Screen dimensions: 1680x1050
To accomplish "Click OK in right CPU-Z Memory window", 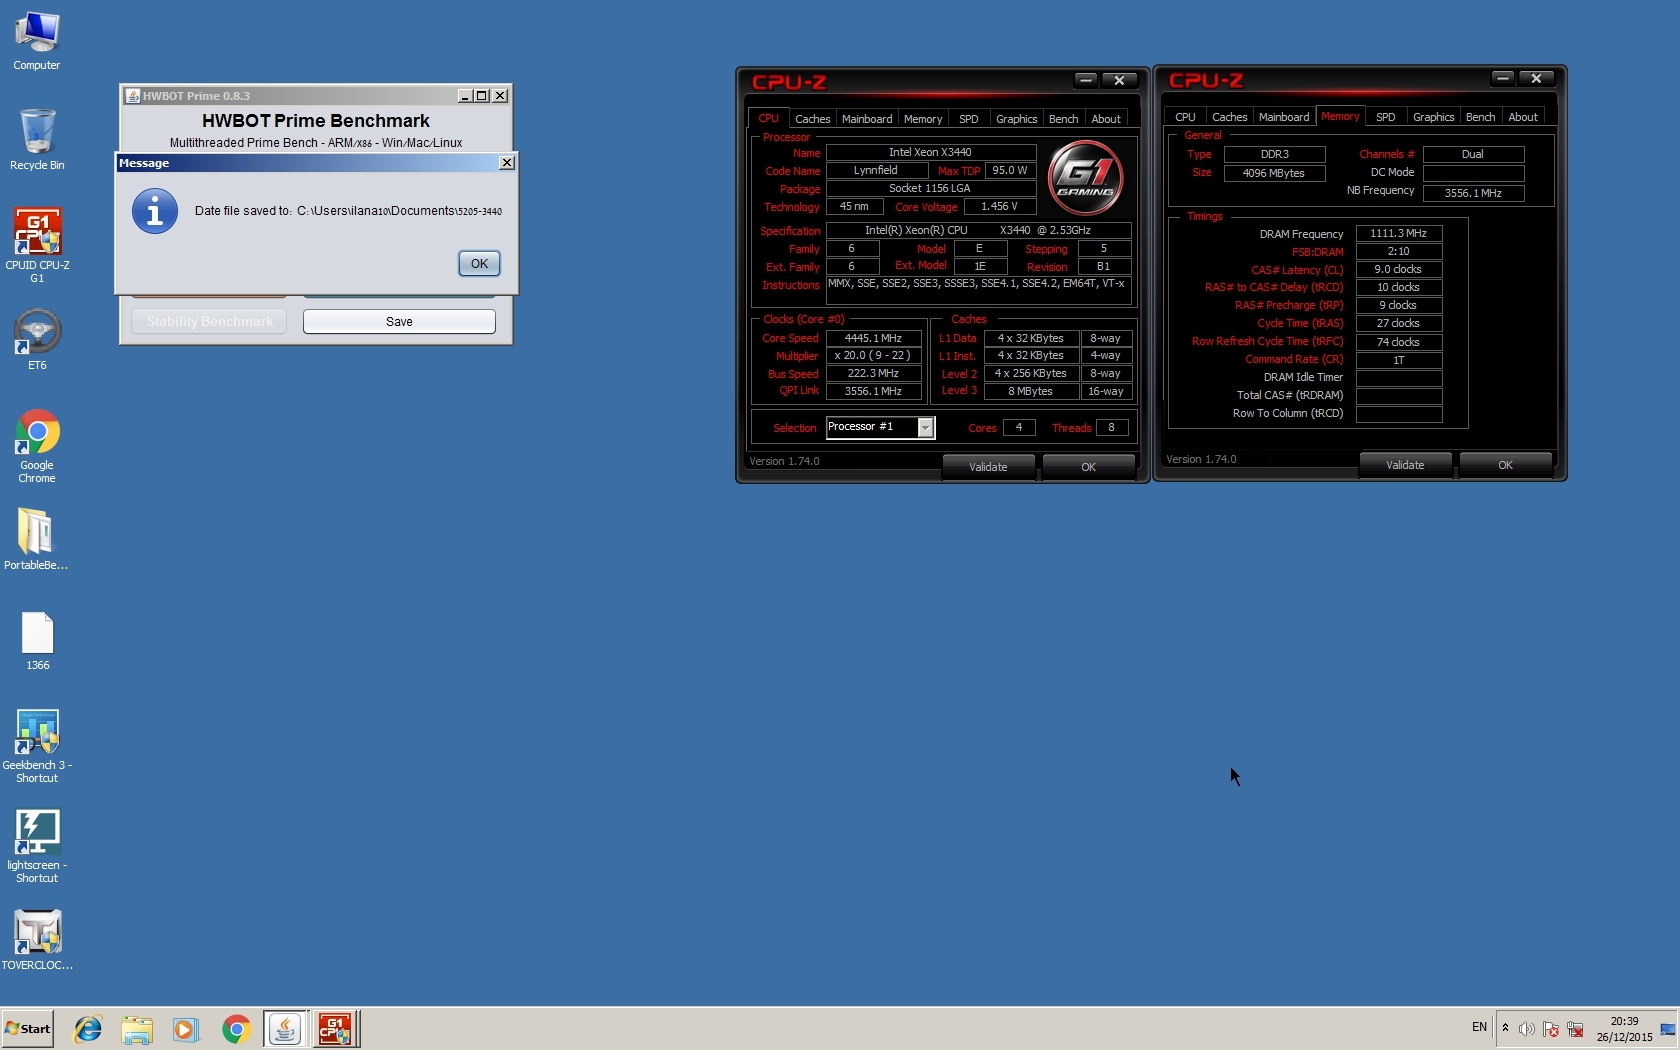I will point(1506,465).
